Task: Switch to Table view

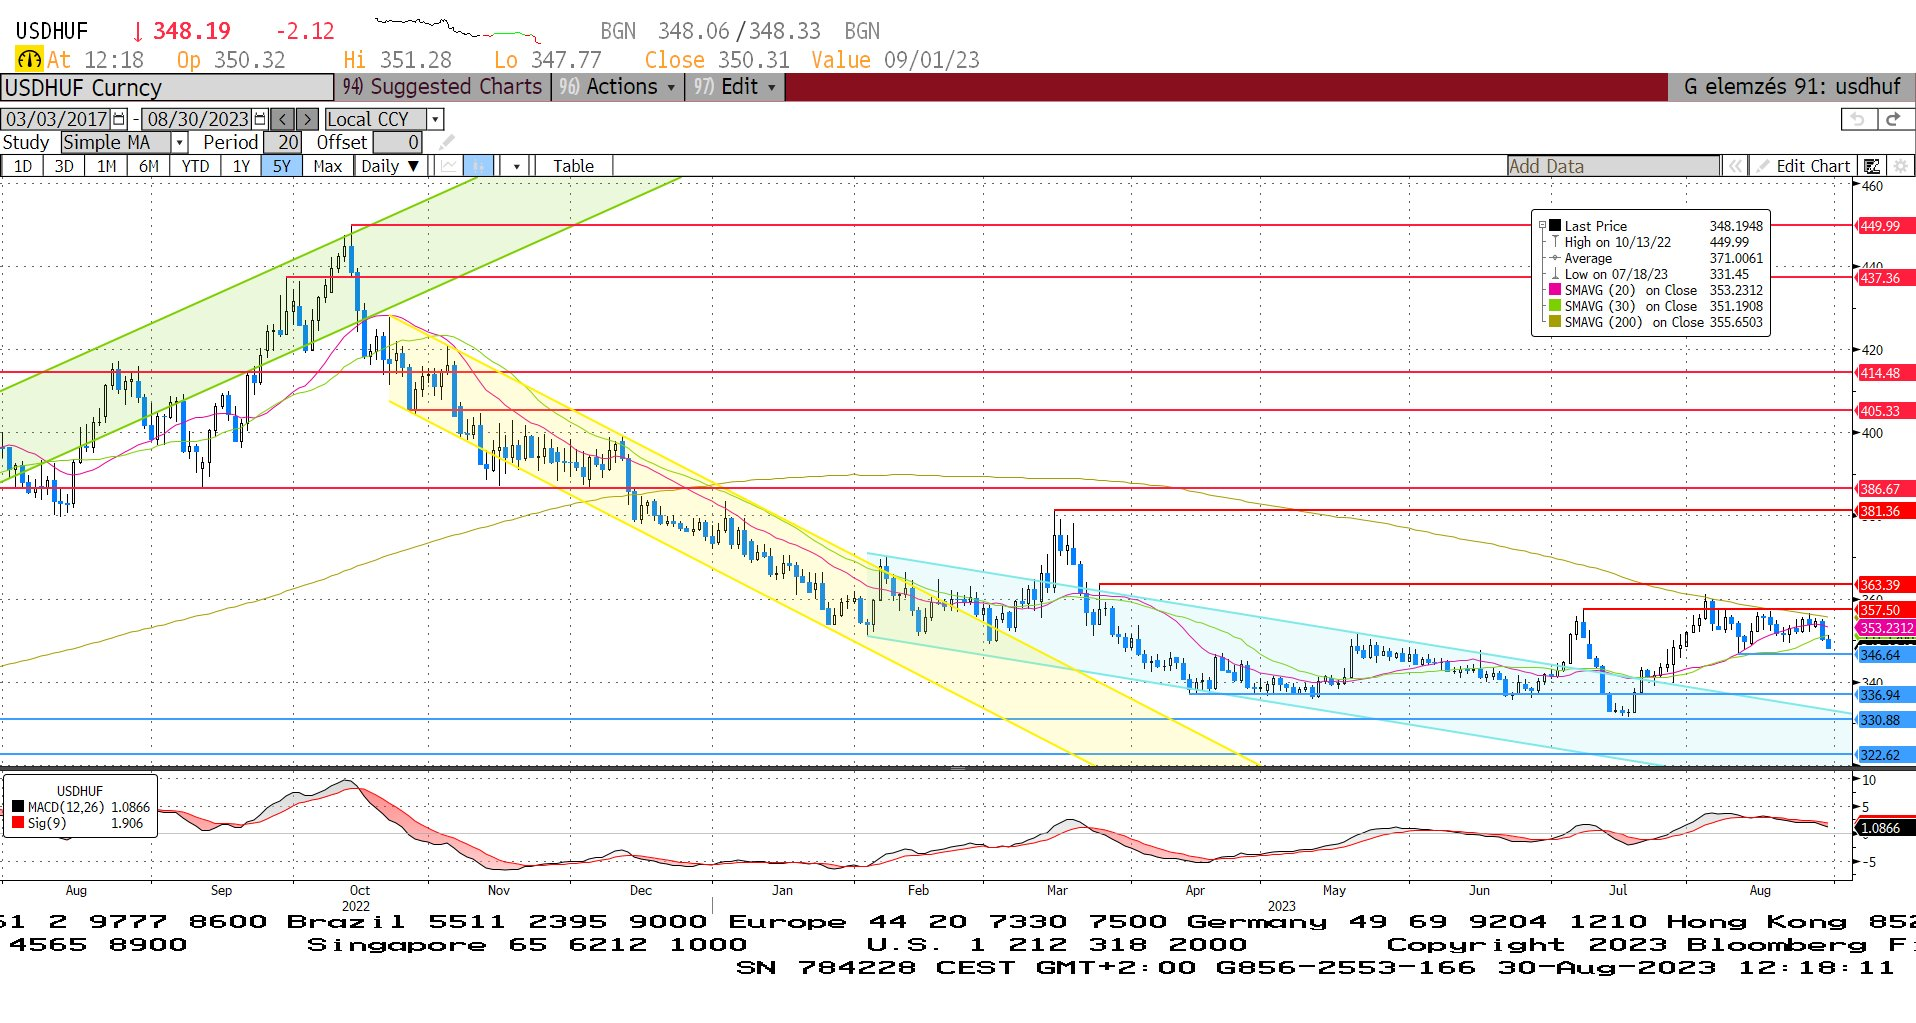Action: (x=573, y=166)
